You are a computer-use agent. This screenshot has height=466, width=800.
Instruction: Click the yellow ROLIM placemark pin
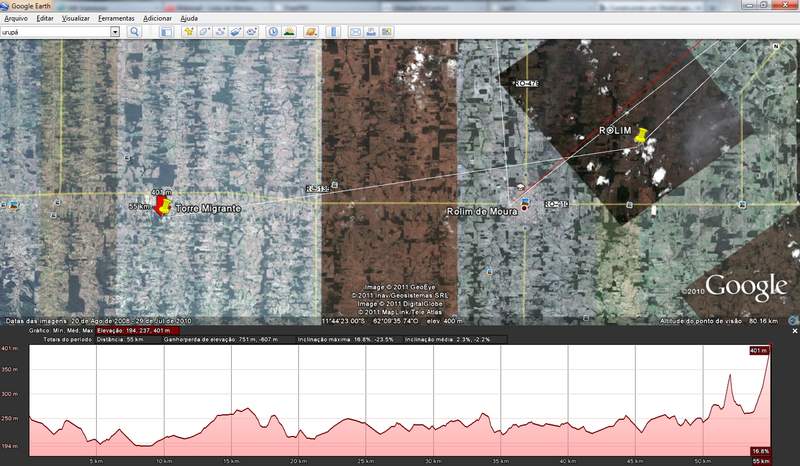[640, 136]
